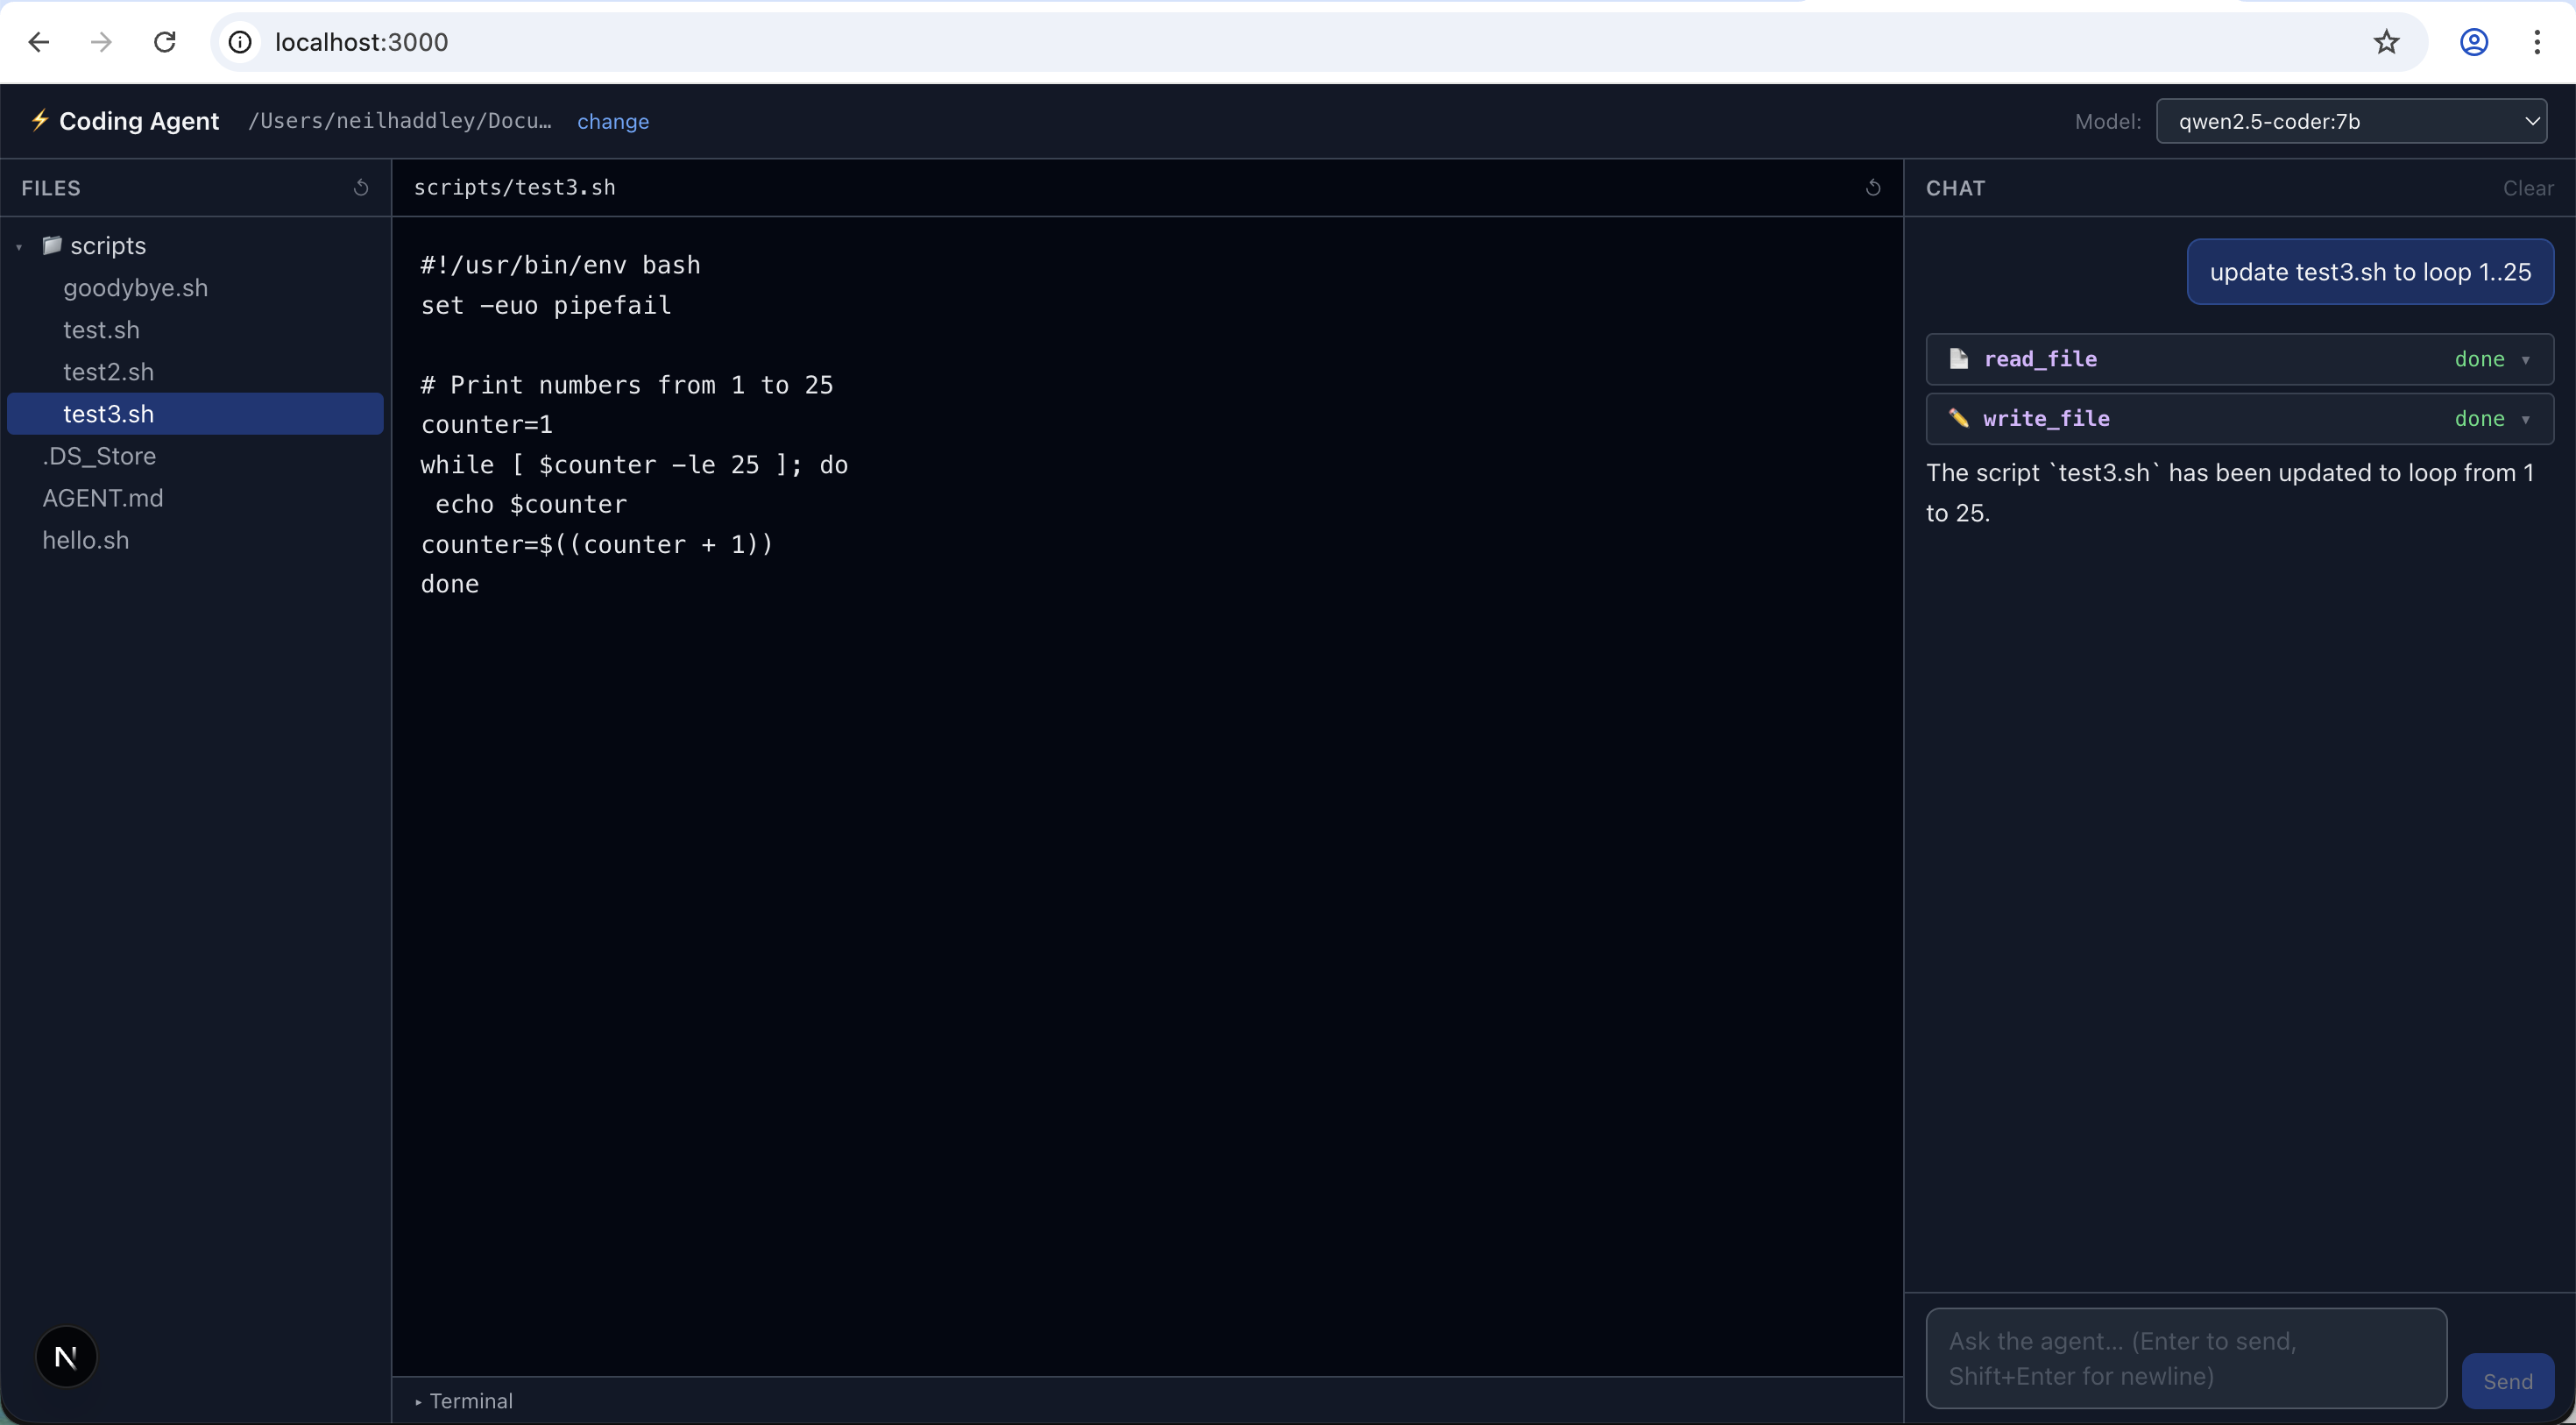Click the Coding Agent lightning bolt icon
Viewport: 2576px width, 1425px height.
click(x=40, y=120)
